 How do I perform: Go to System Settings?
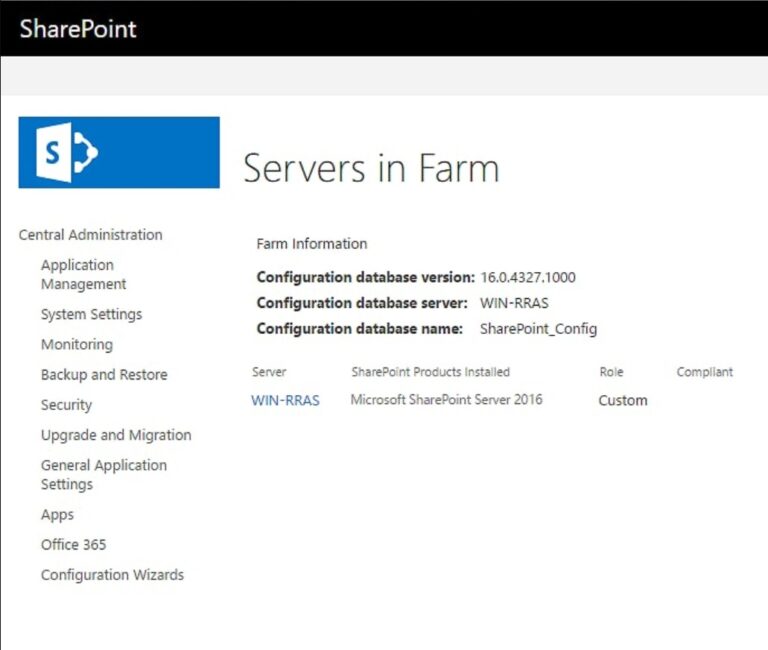coord(92,314)
